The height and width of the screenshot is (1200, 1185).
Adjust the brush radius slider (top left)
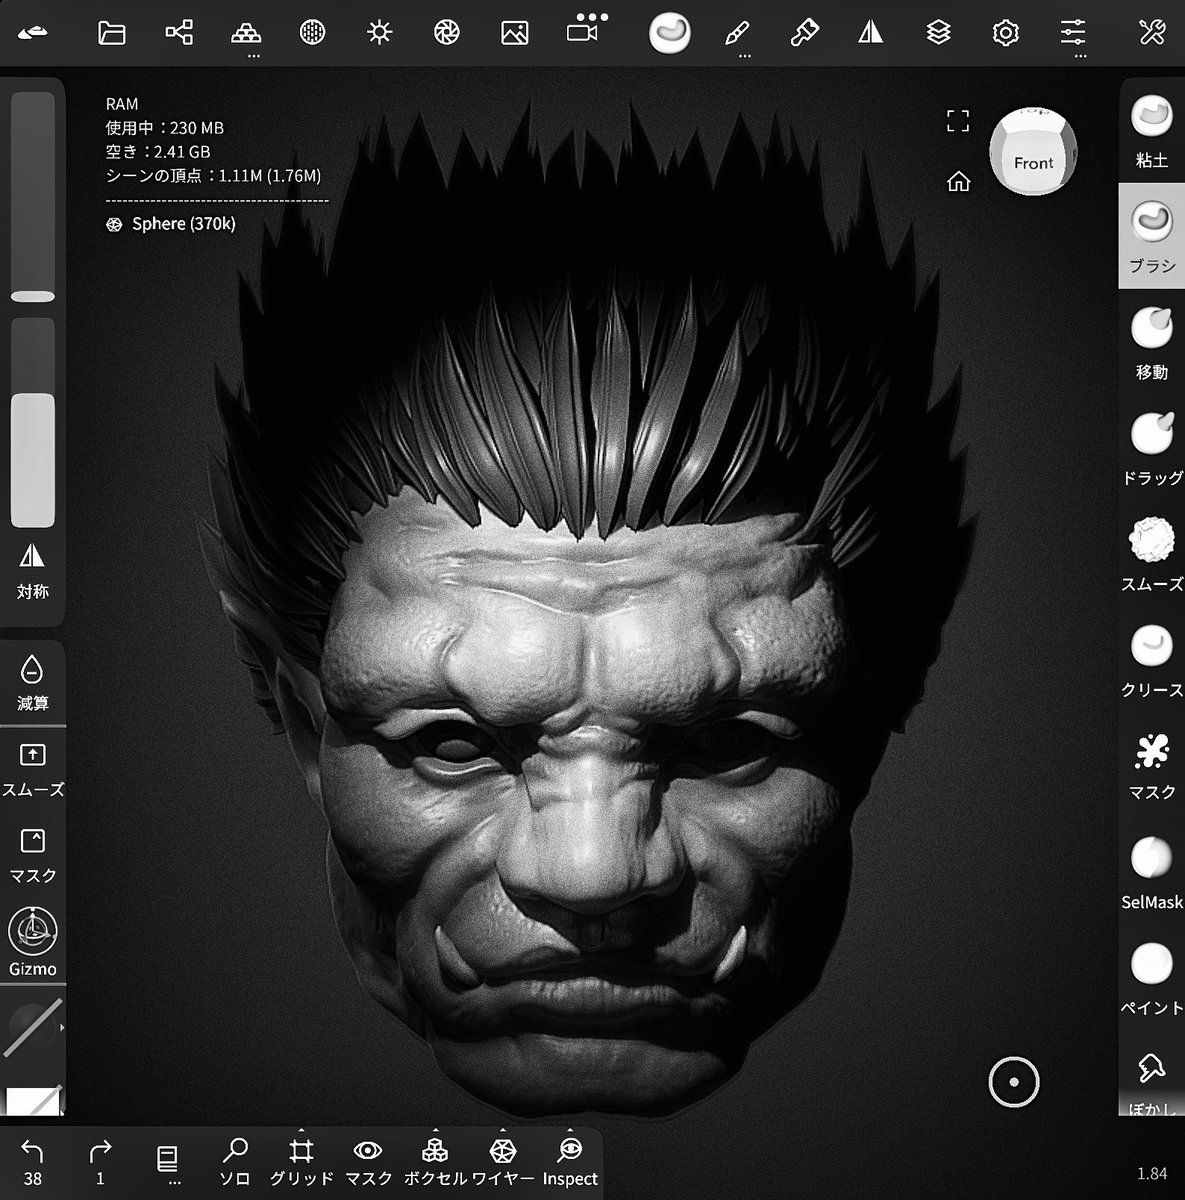point(33,197)
